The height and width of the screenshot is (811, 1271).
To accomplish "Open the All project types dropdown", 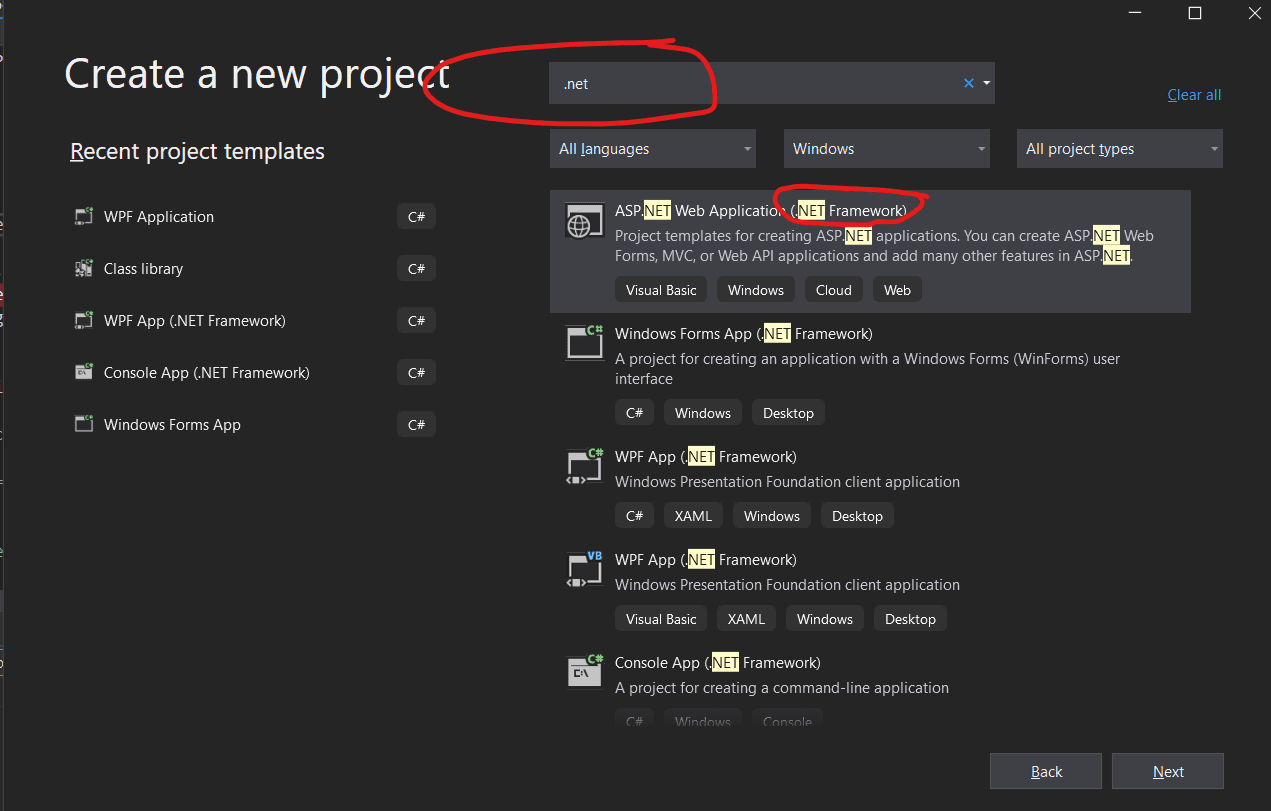I will coord(1120,149).
